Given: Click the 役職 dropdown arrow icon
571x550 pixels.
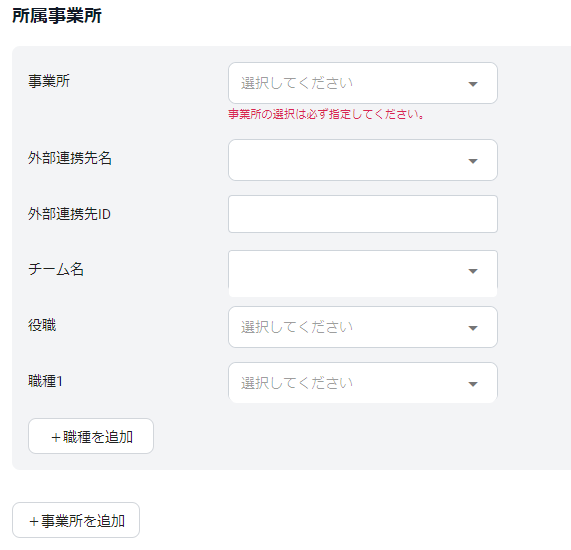Looking at the screenshot, I should pos(473,328).
